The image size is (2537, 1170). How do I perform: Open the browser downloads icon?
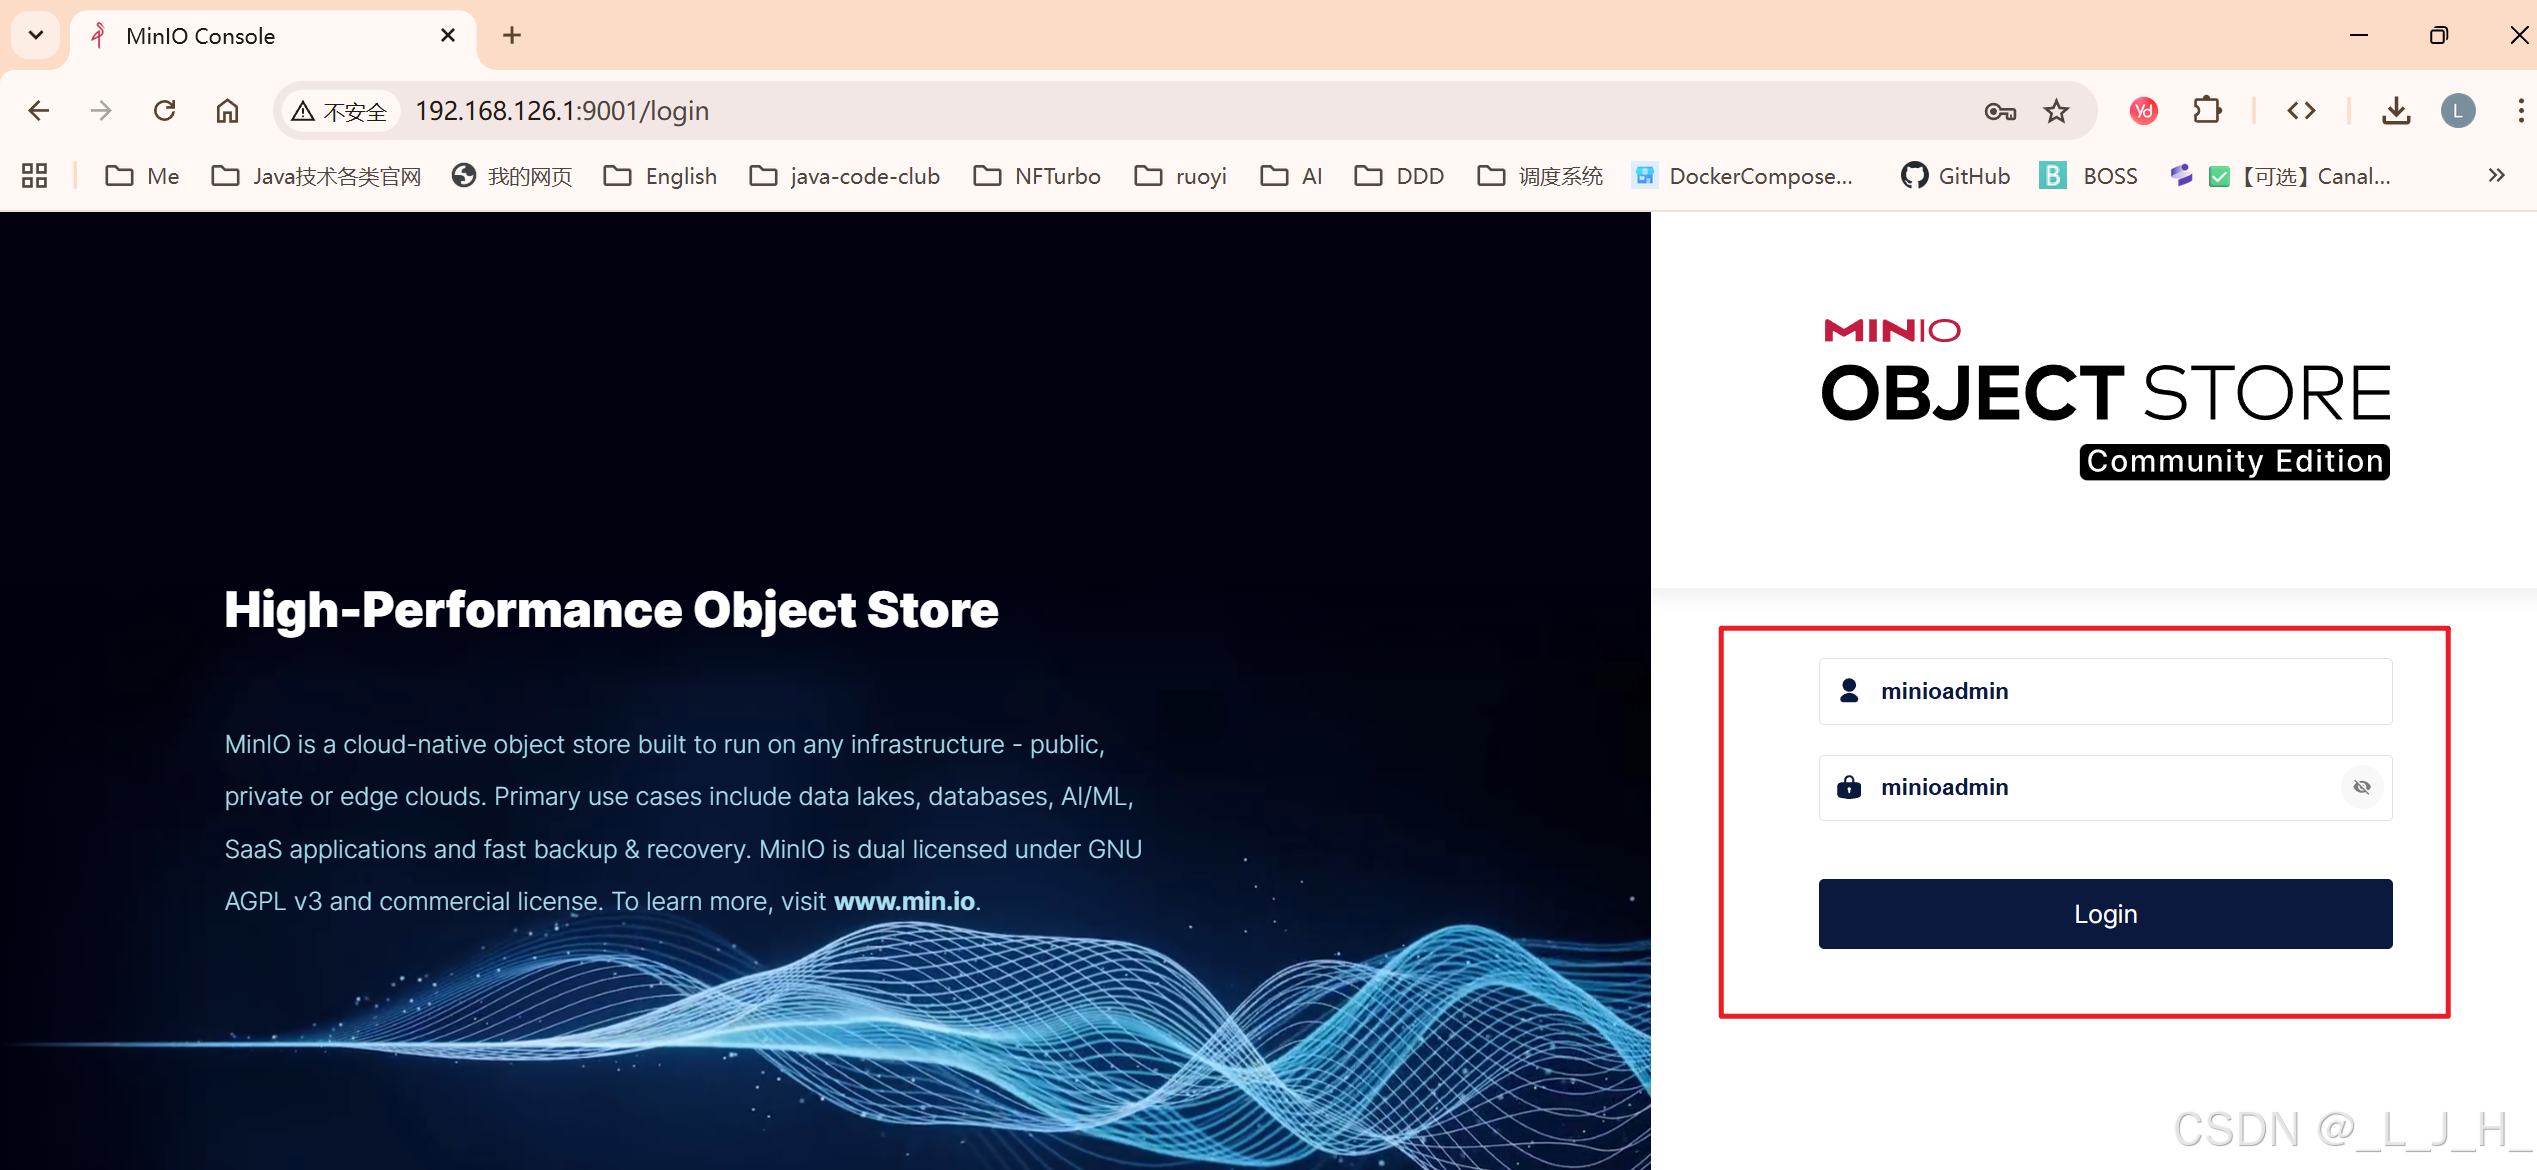(x=2395, y=111)
